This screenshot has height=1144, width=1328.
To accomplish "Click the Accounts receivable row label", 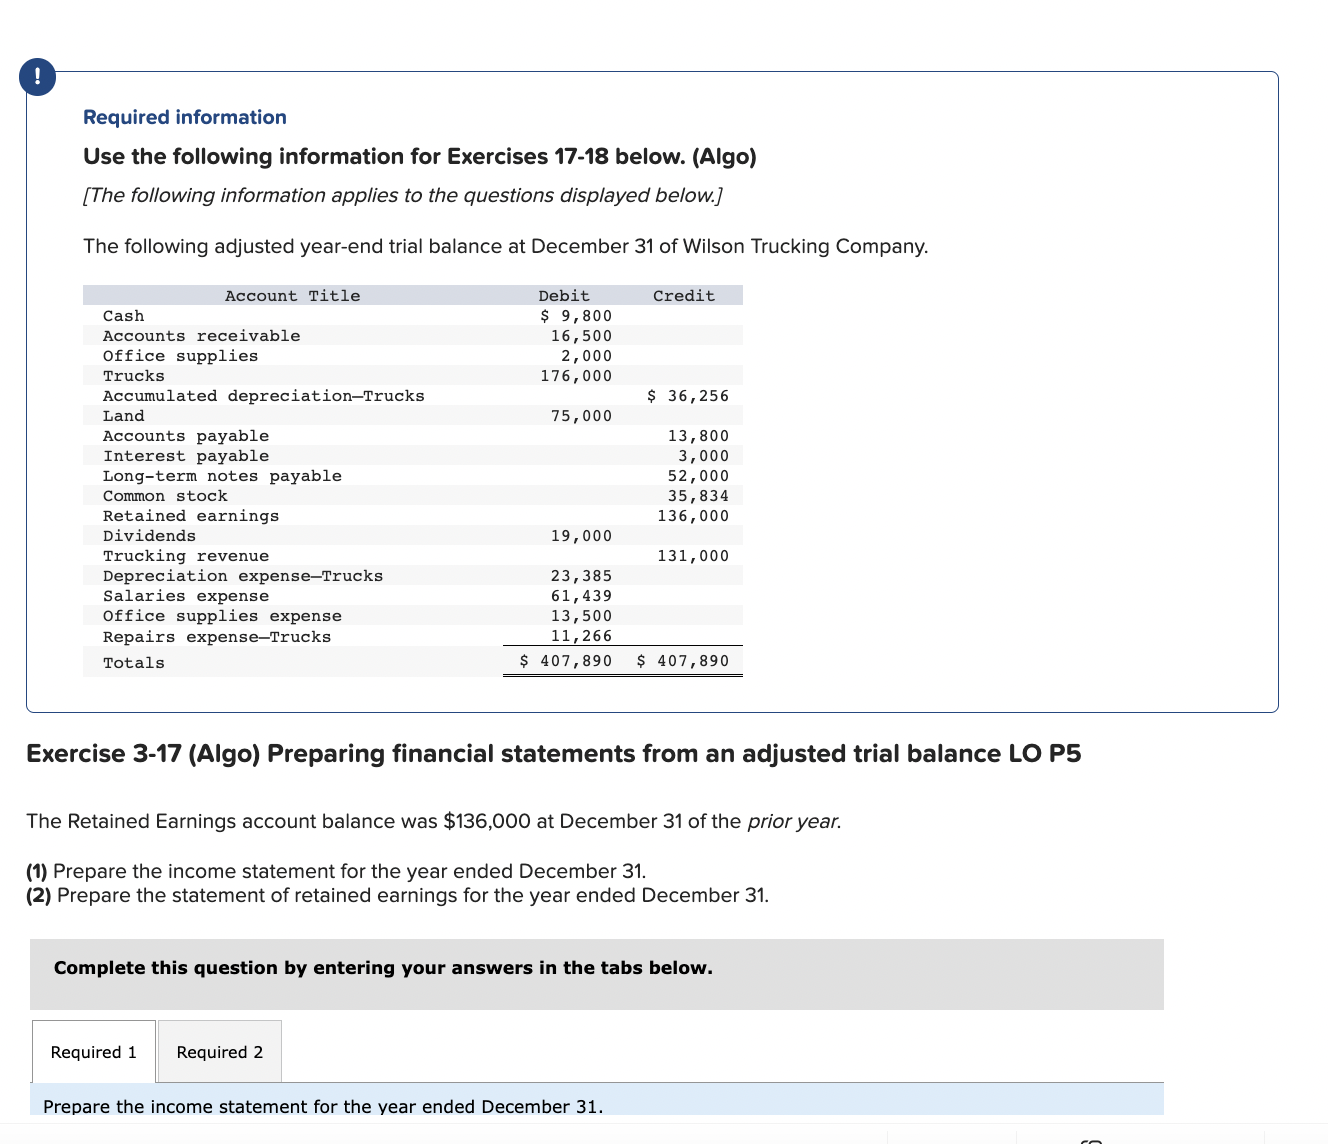I will coord(201,336).
